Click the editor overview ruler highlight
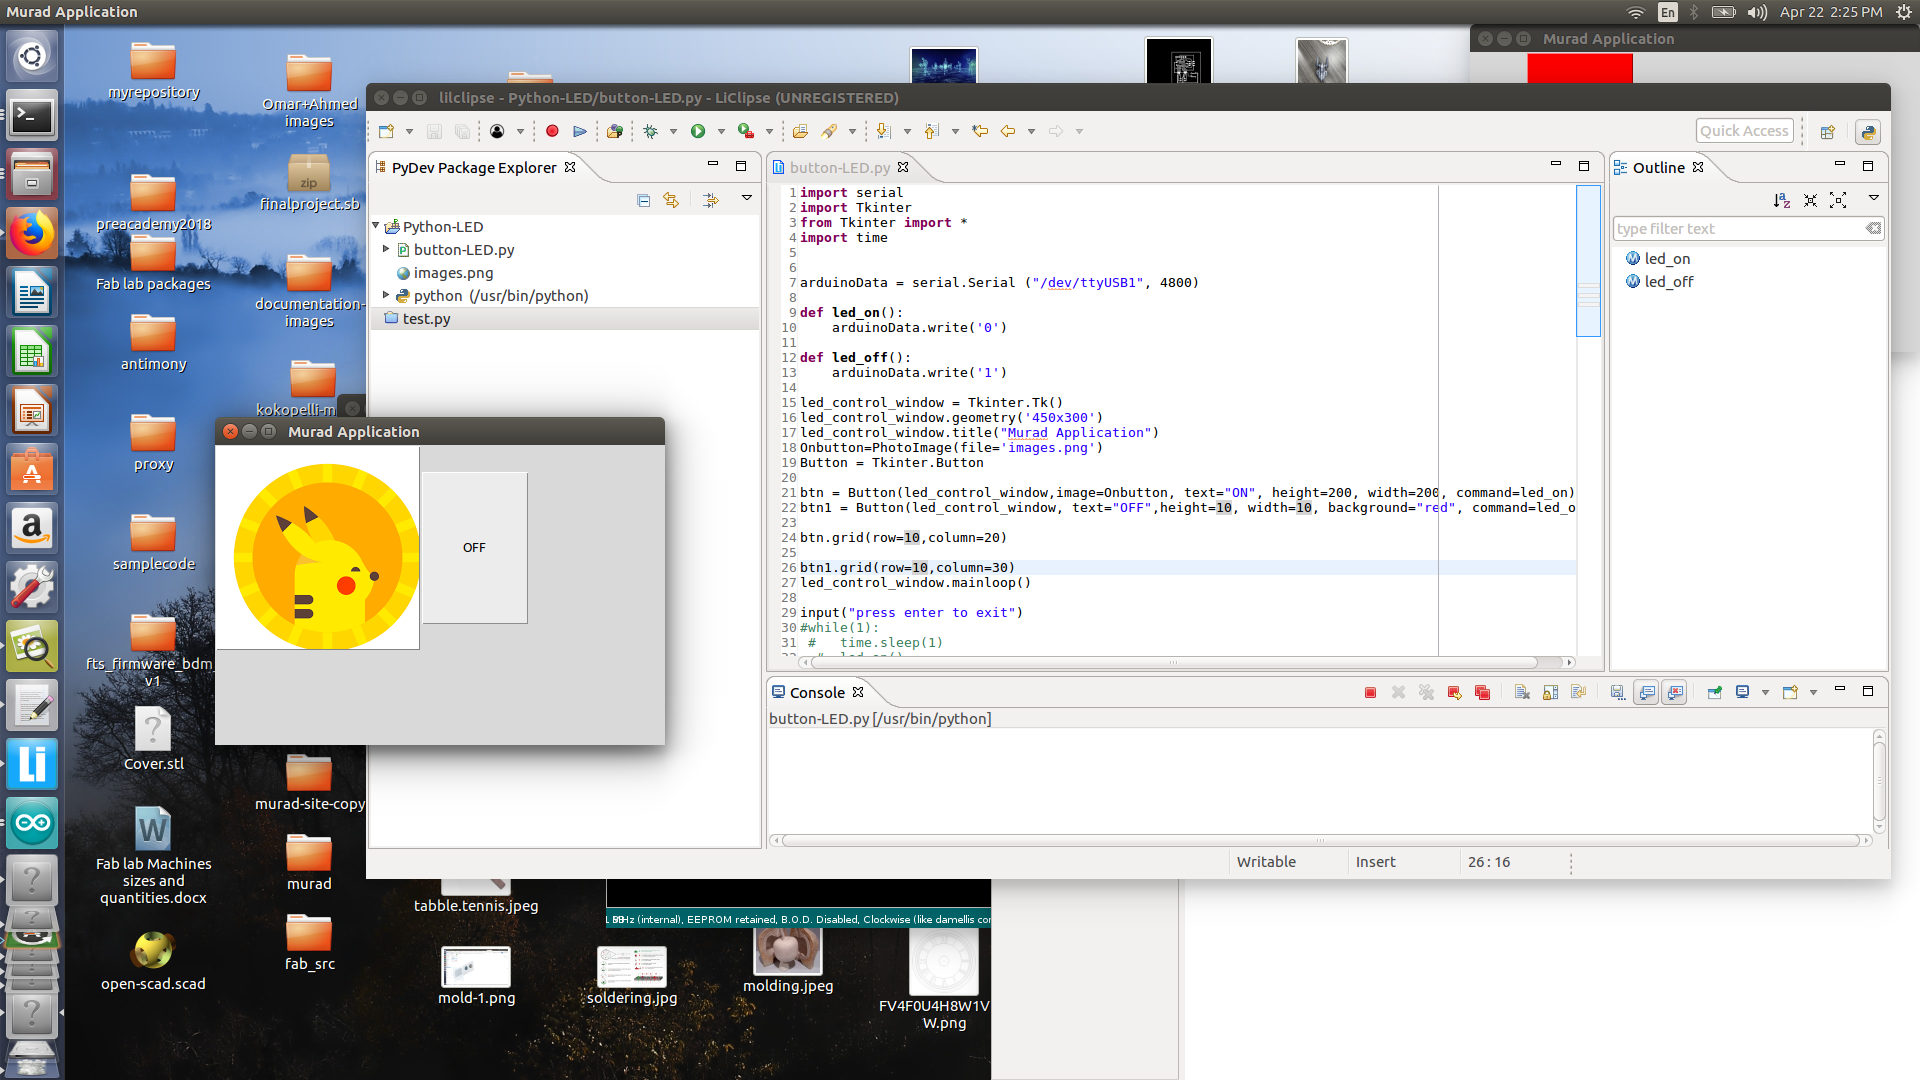Image resolution: width=1920 pixels, height=1080 pixels. 1588,260
